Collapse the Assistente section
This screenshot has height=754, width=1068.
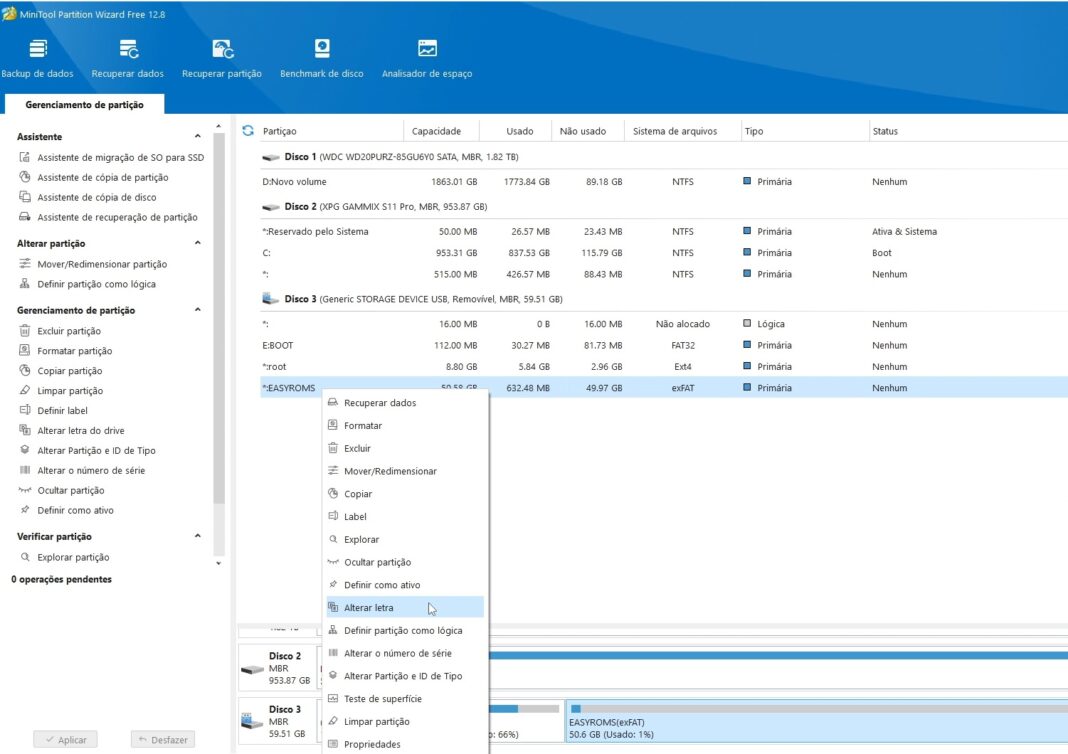(x=197, y=137)
